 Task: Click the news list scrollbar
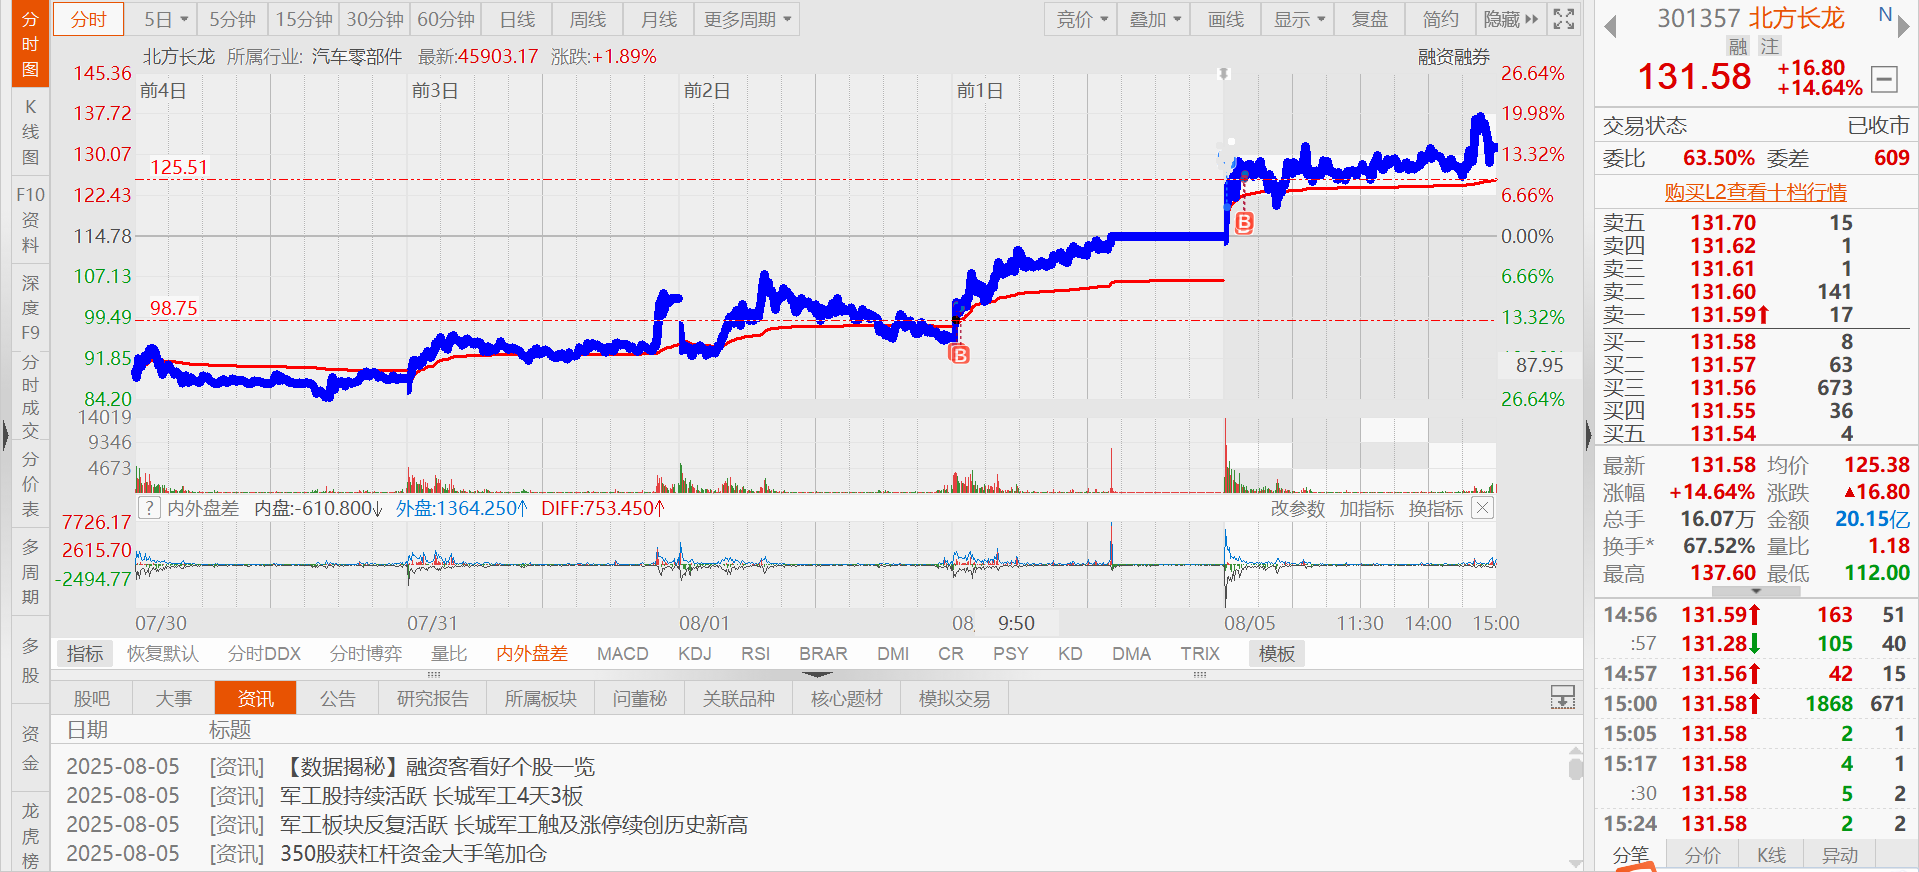coord(1576,767)
